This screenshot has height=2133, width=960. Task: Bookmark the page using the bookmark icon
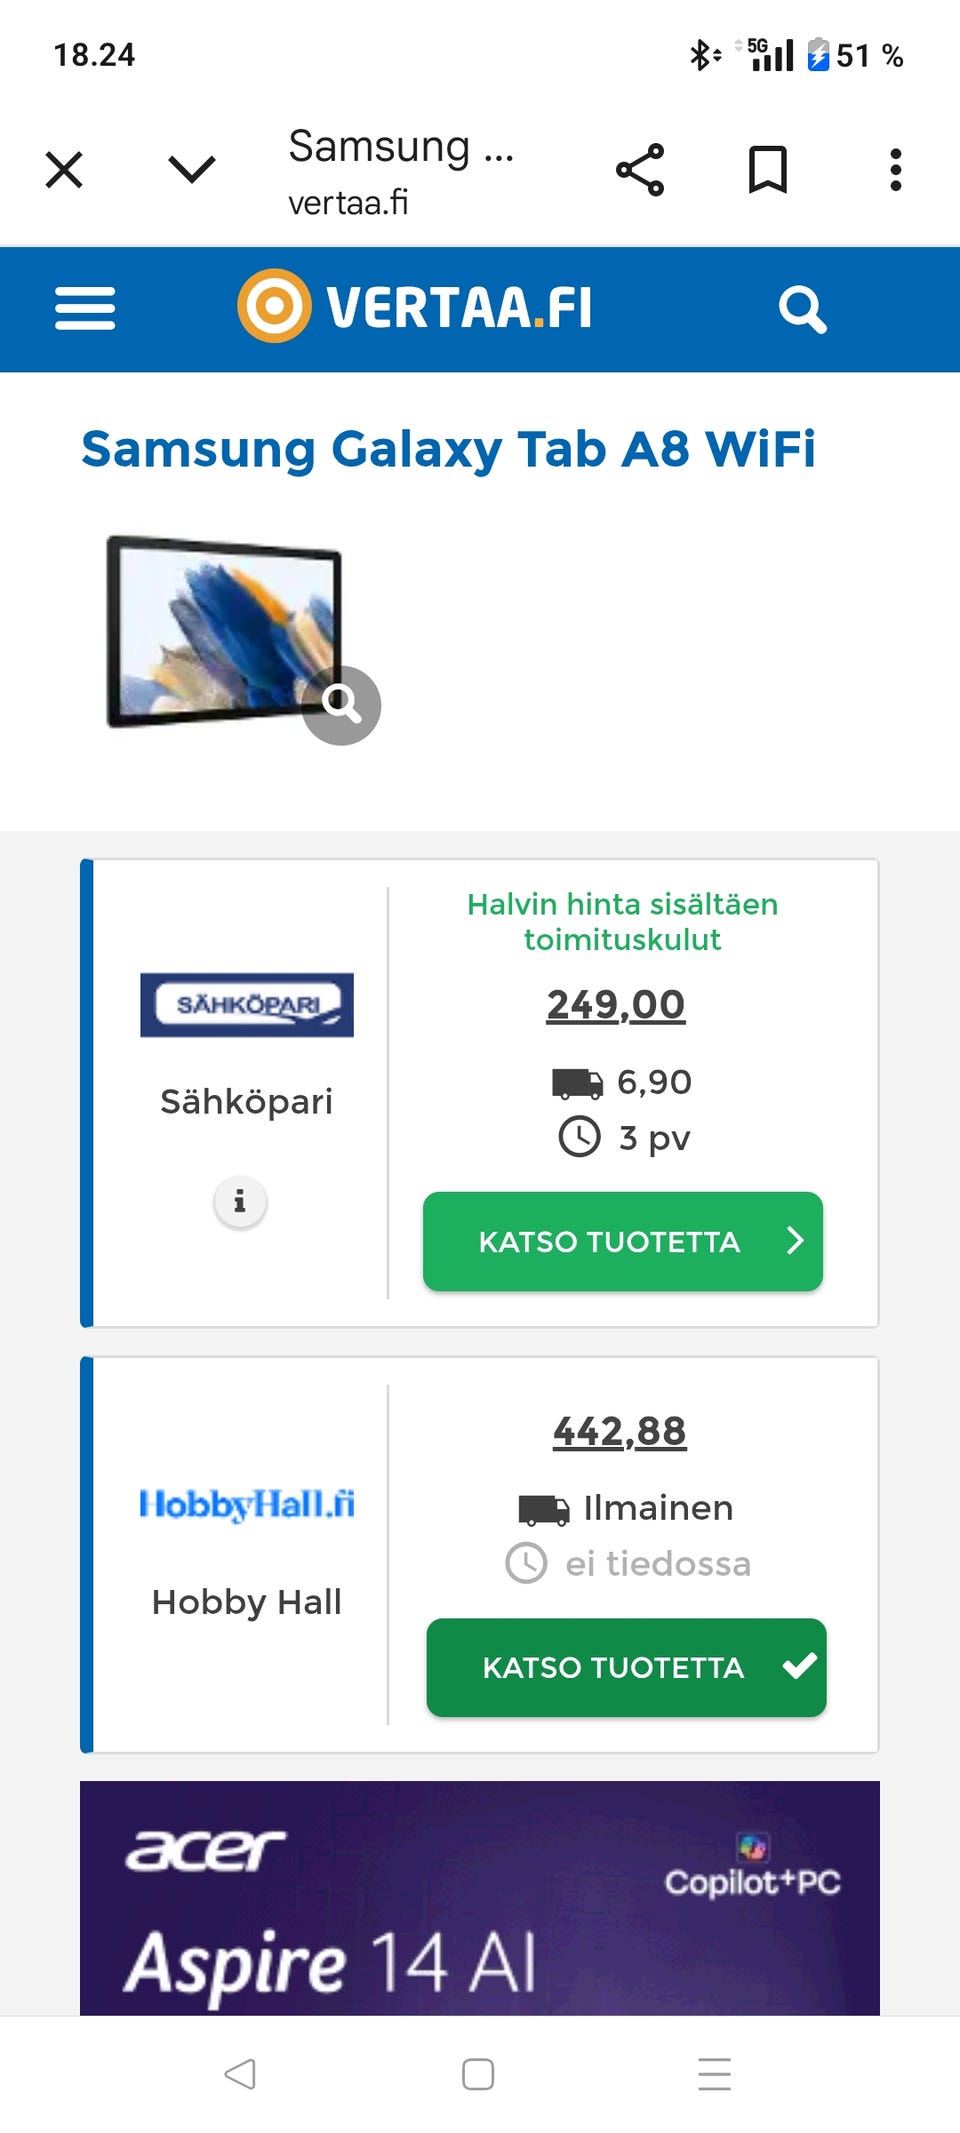768,169
